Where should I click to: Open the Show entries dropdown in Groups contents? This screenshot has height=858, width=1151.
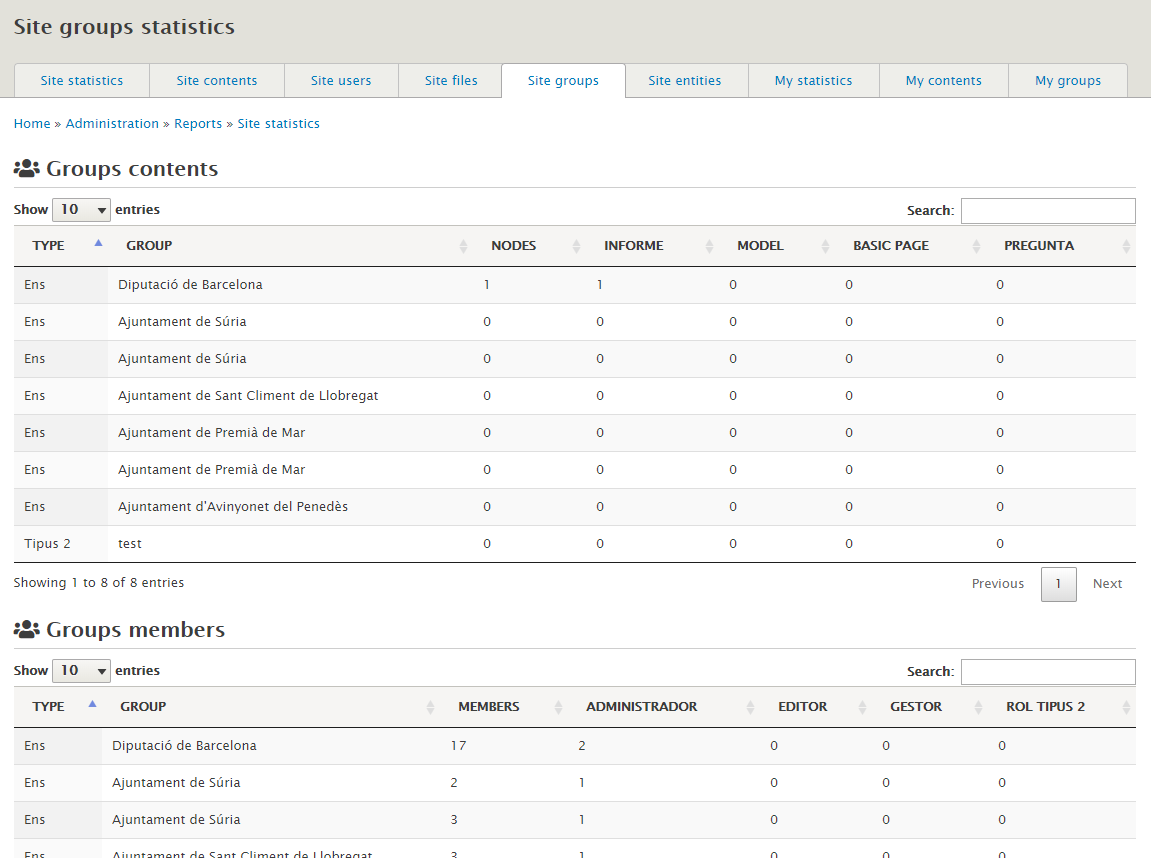pos(81,209)
